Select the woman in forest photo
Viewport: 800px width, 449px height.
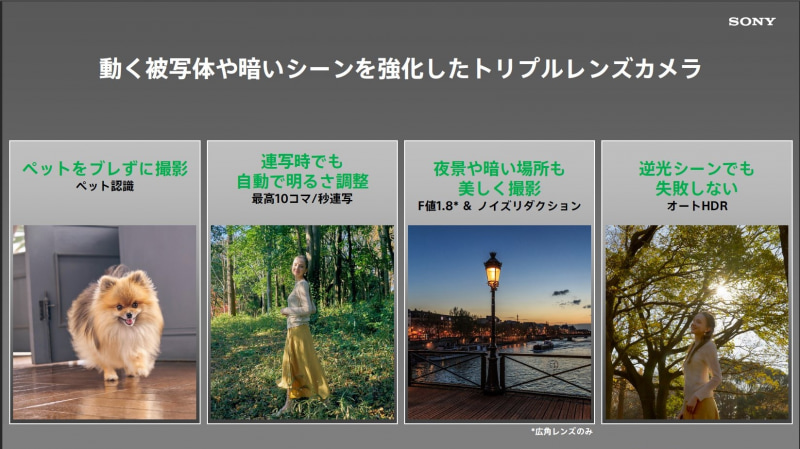302,322
